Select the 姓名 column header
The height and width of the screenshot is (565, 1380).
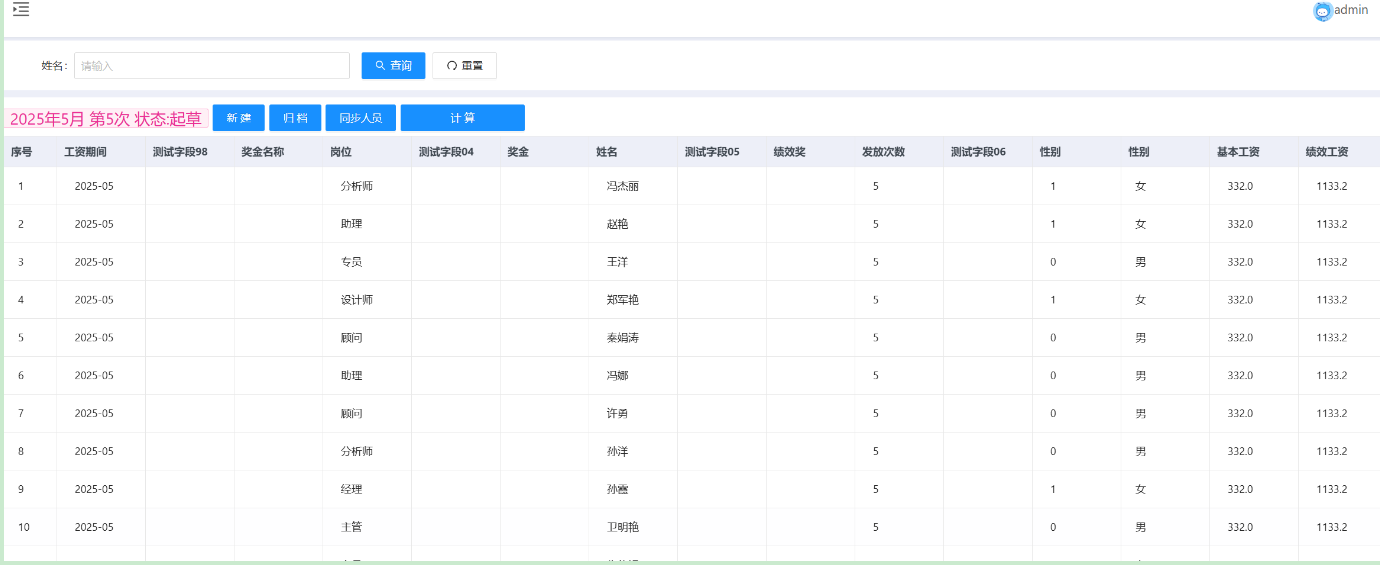pos(607,152)
